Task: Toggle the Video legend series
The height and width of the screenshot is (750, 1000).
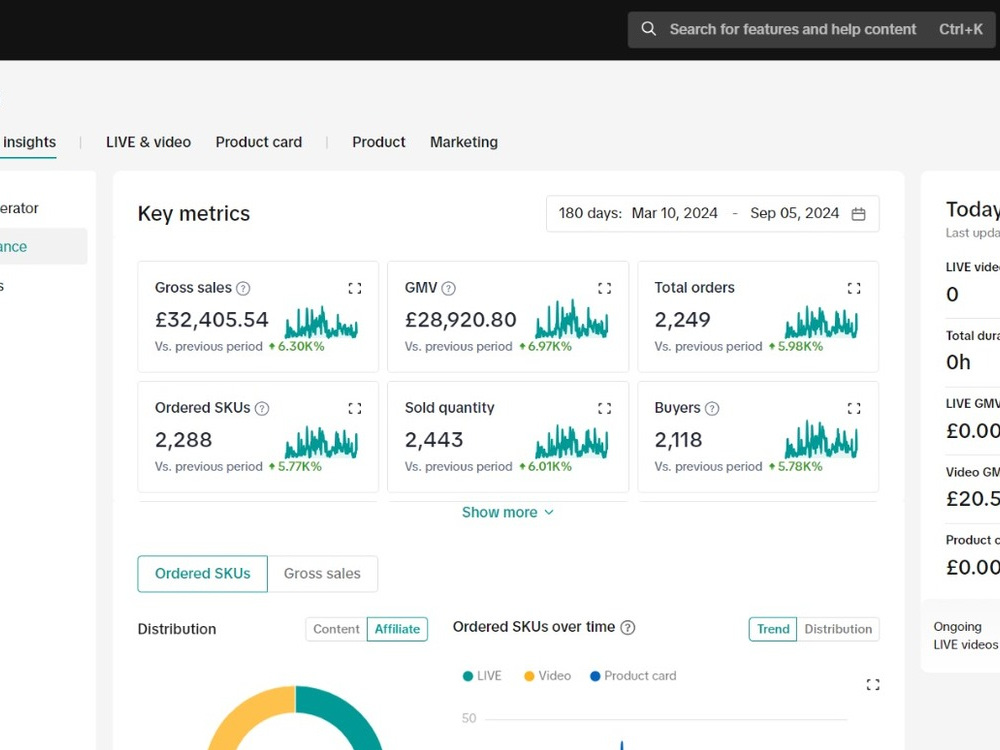Action: 547,676
